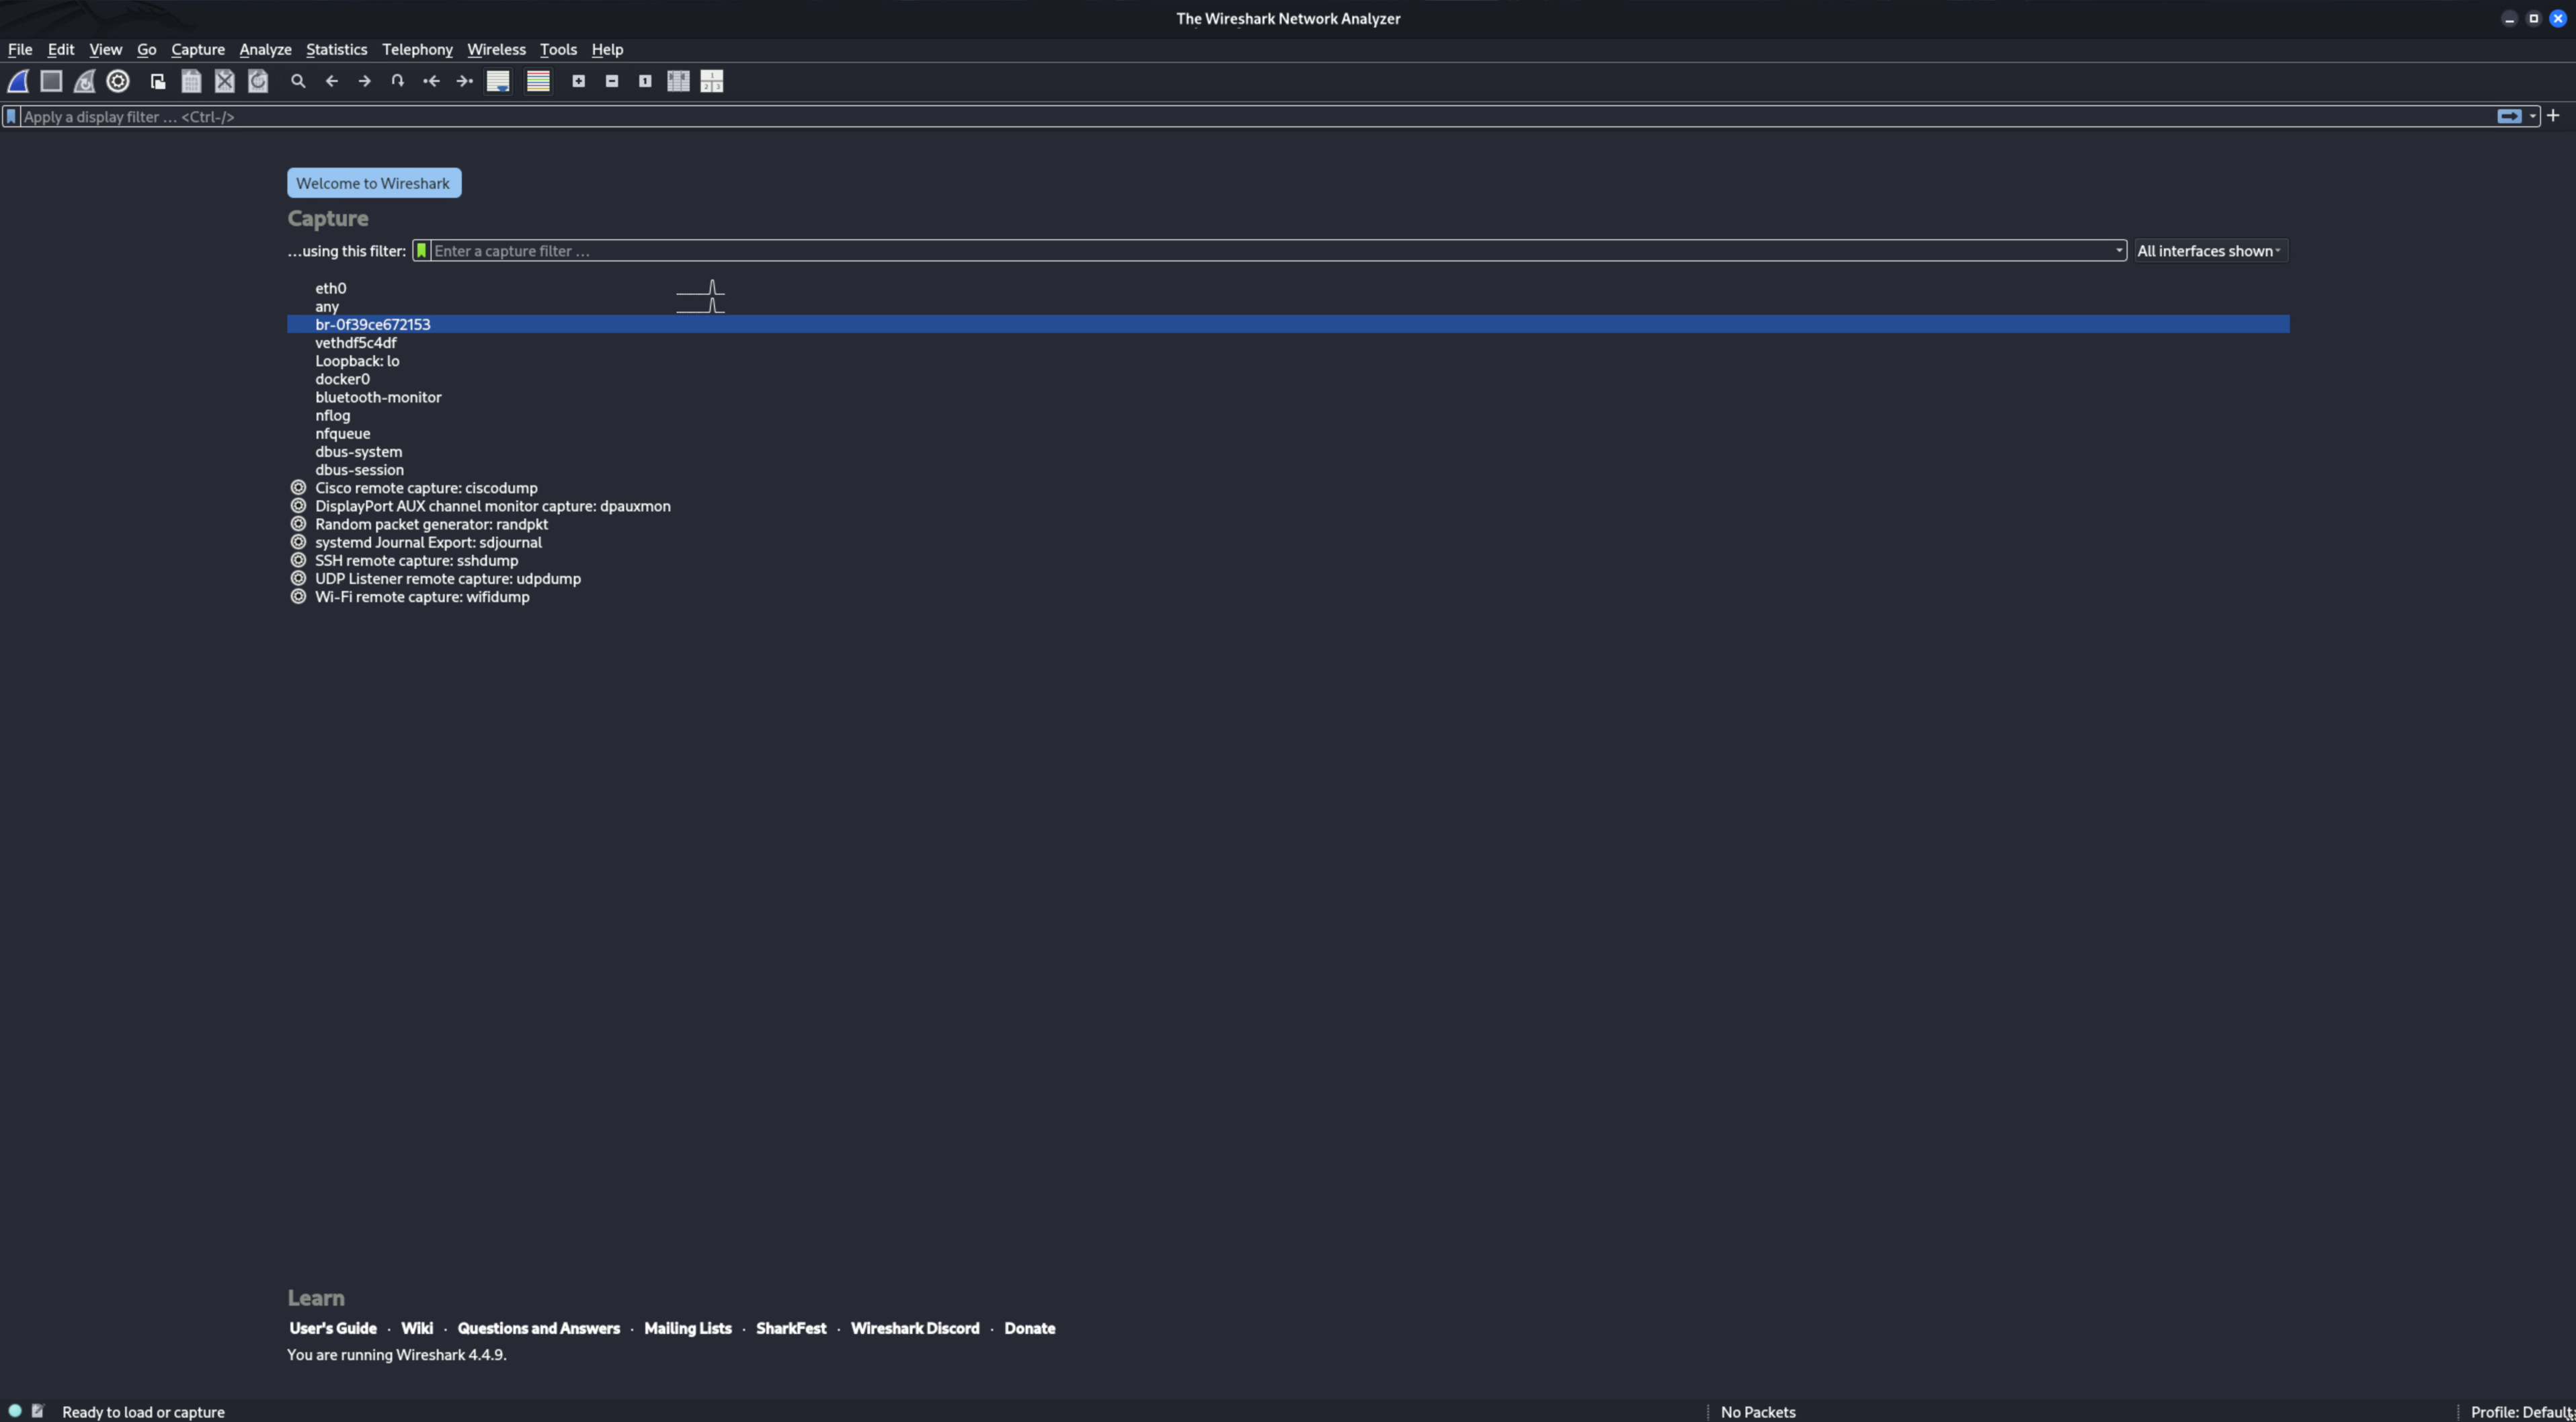2576x1422 pixels.
Task: Click the Welcome to Wireshark button
Action: [x=374, y=183]
